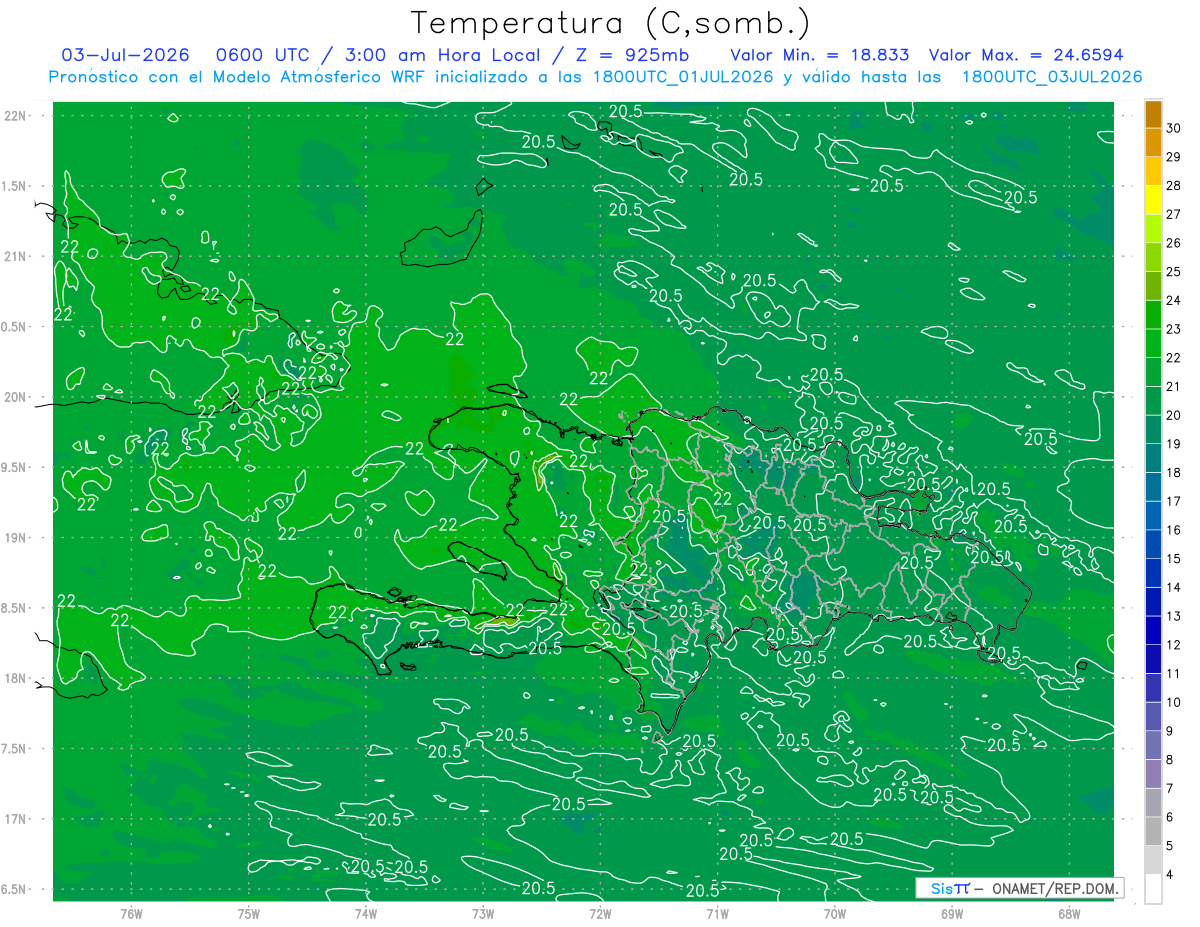Click the colorbar scale label "10"
Viewport: 1200px width, 927px height.
coord(1173,702)
